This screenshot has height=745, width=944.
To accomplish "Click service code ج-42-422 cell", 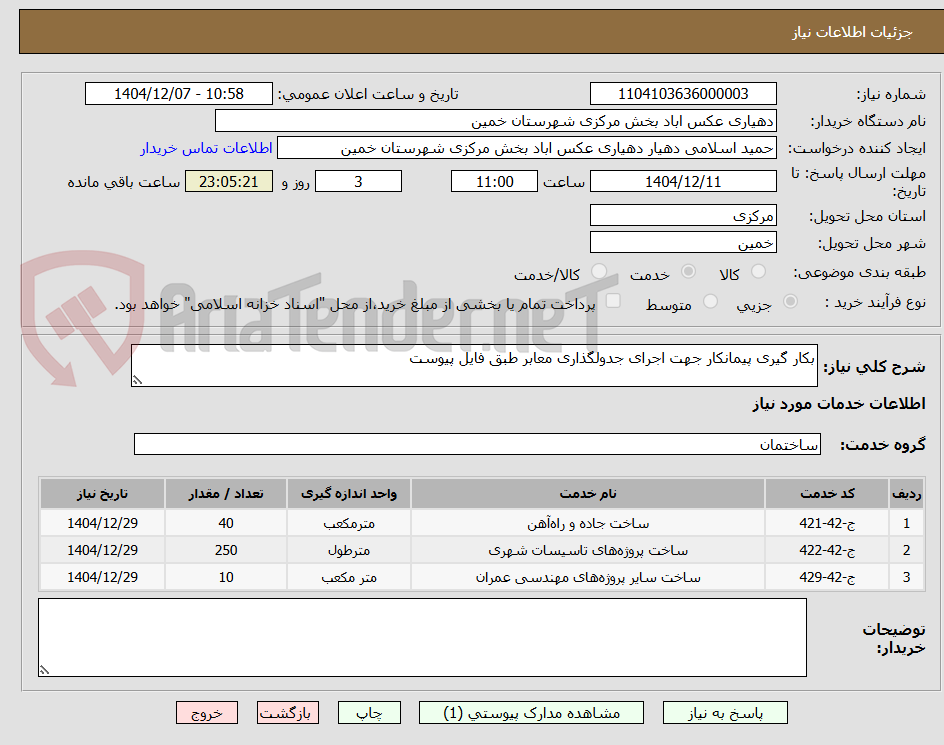I will (x=827, y=550).
